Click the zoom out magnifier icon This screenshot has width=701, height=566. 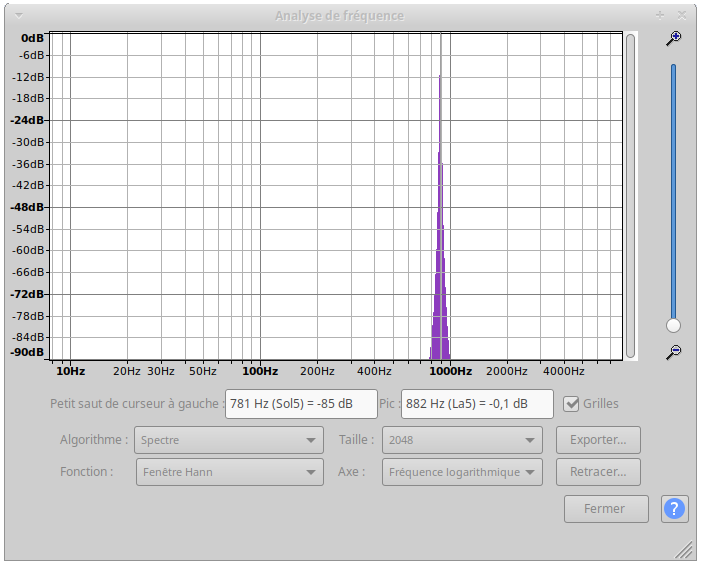(673, 352)
